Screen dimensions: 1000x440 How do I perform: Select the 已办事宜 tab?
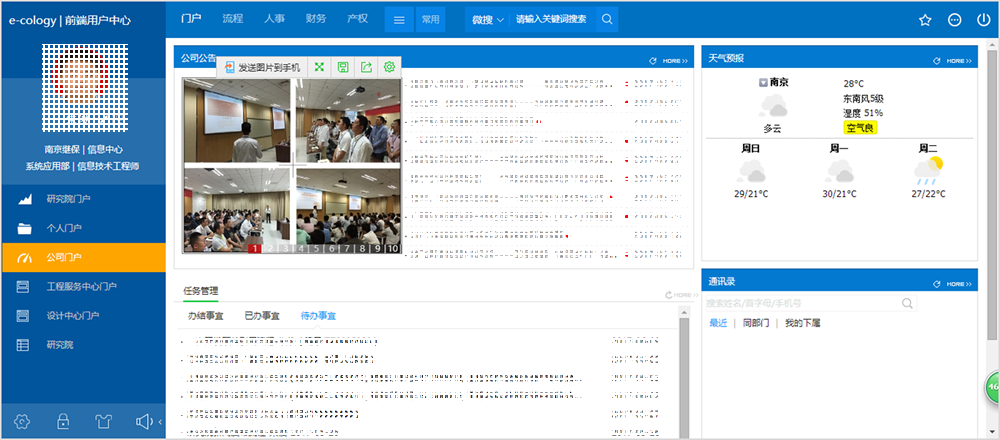tap(261, 316)
